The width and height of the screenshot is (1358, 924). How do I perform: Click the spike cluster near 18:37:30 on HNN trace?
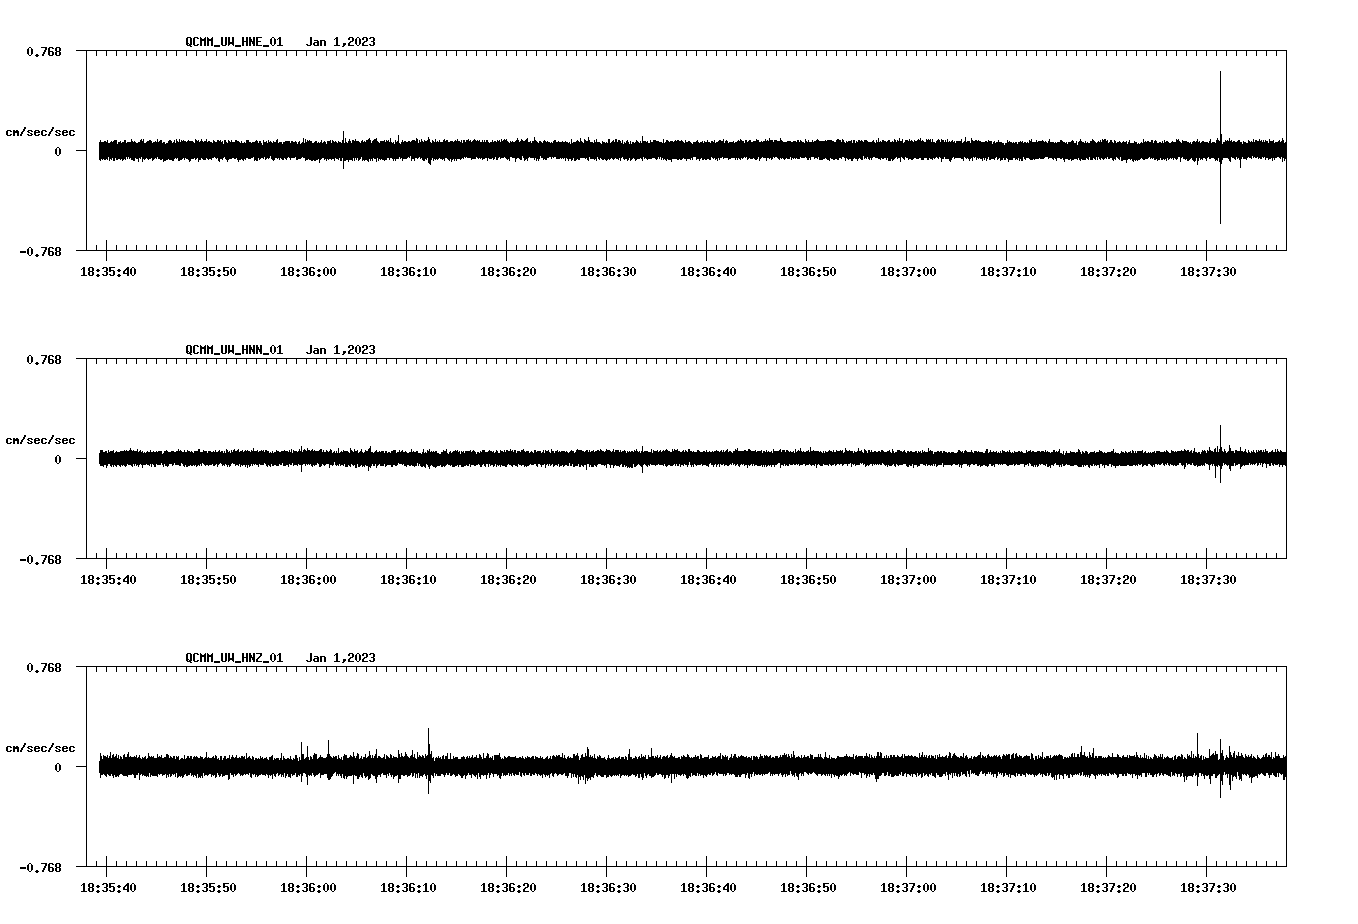(x=1221, y=455)
